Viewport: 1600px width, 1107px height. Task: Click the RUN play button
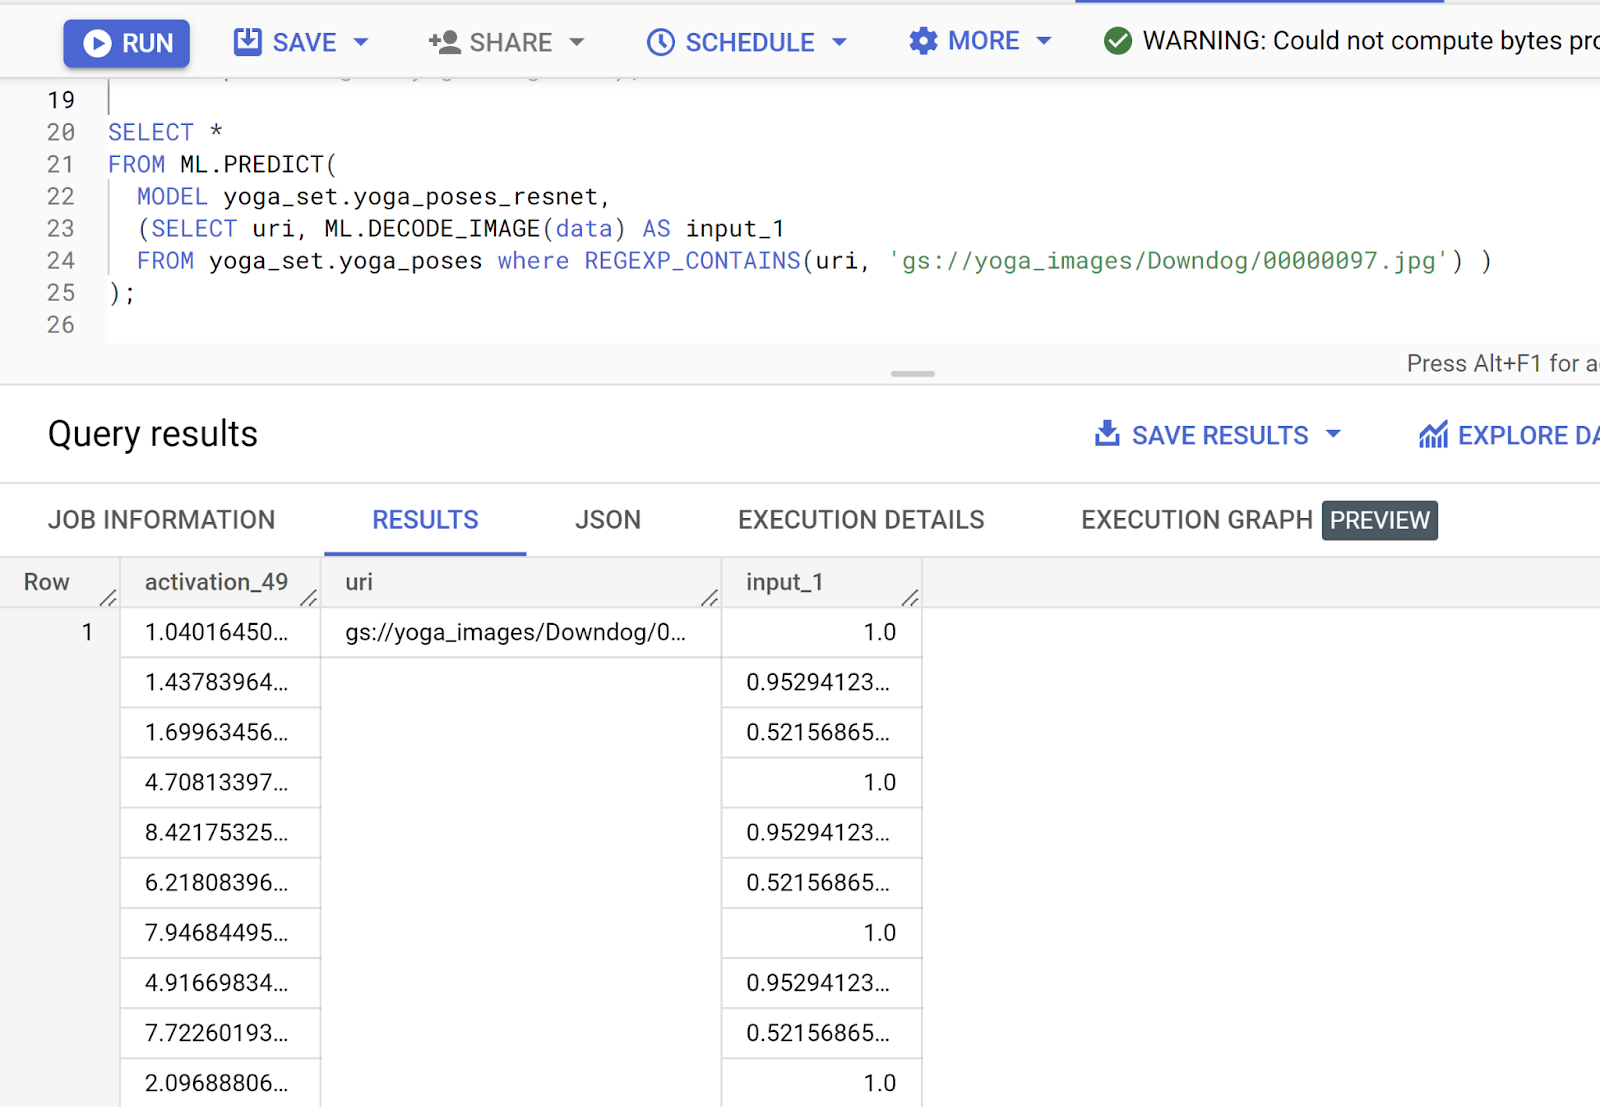(98, 43)
